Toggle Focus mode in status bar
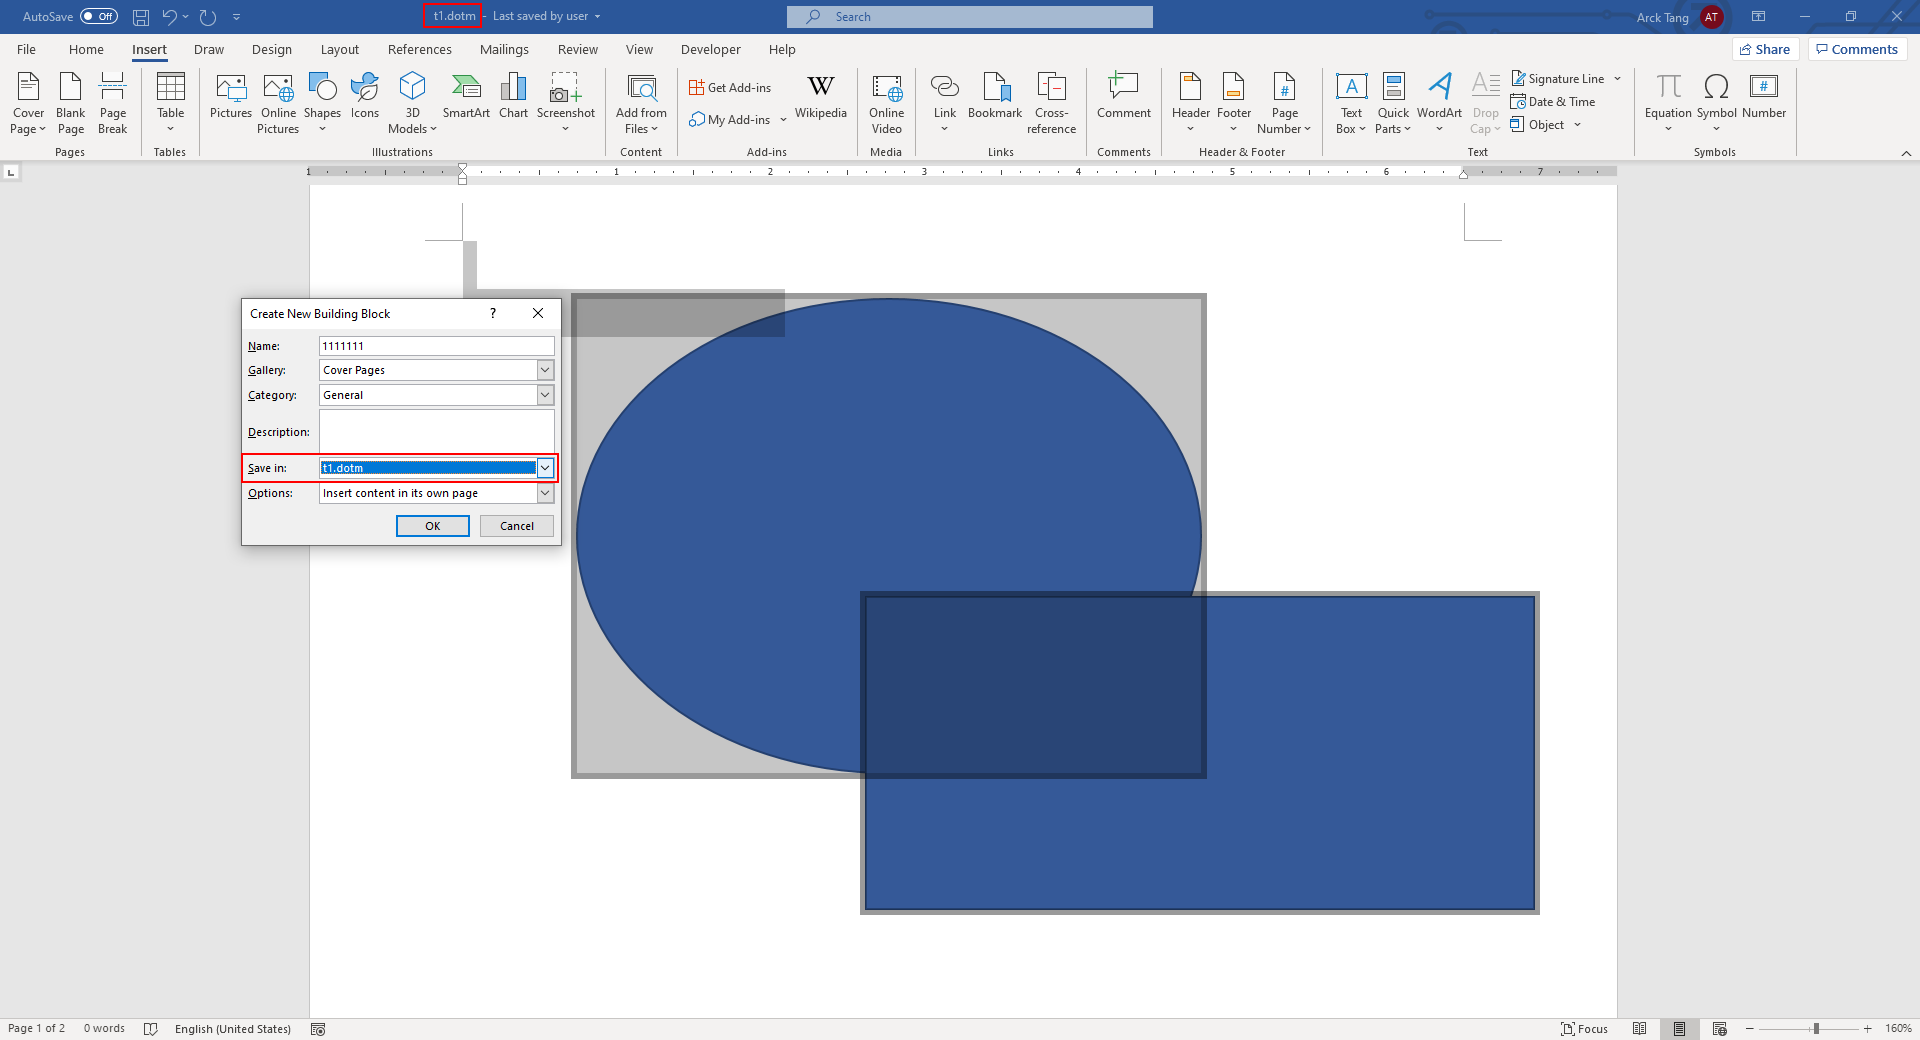The image size is (1920, 1040). coord(1585,1028)
